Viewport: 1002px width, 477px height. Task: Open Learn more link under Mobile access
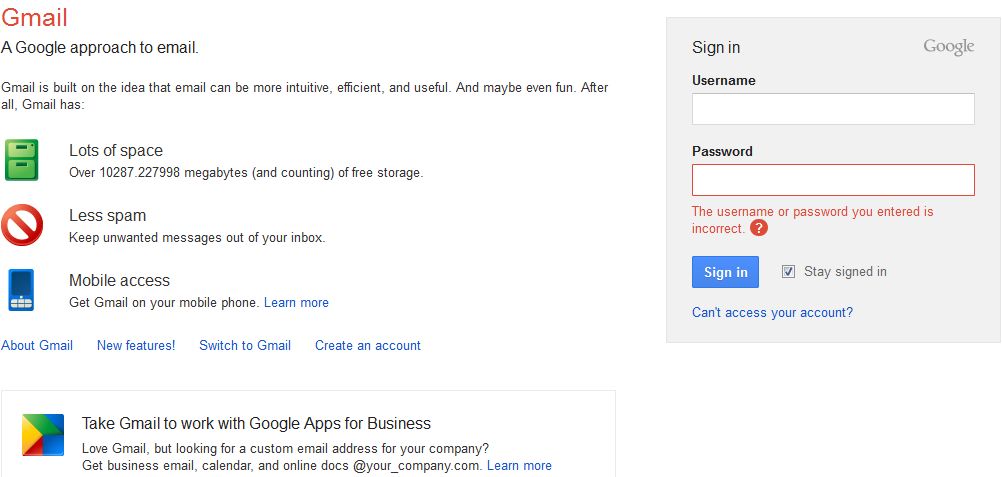click(296, 302)
